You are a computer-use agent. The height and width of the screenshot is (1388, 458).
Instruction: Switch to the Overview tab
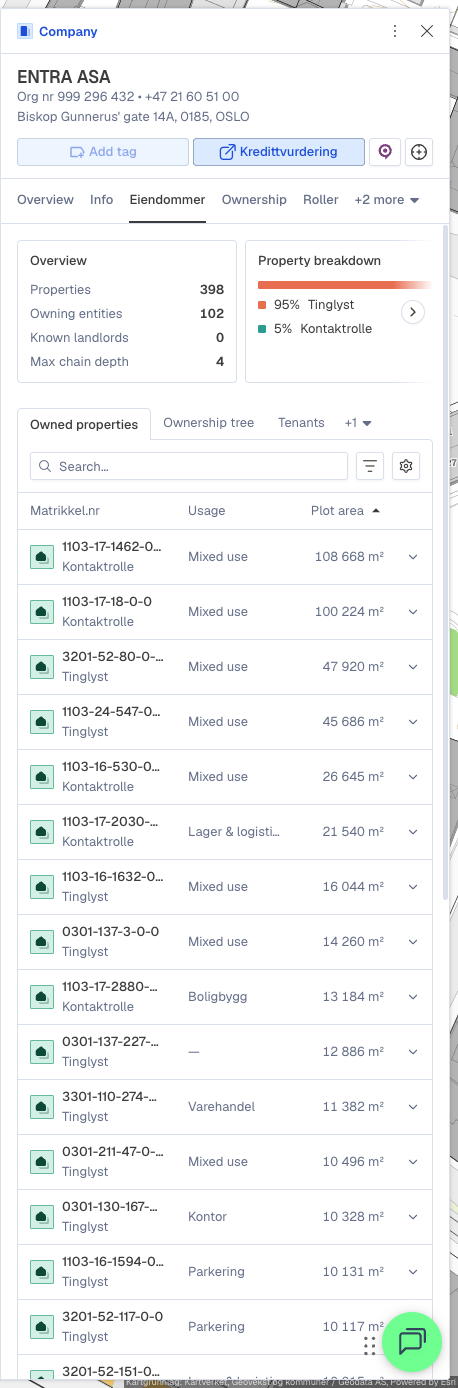click(45, 200)
